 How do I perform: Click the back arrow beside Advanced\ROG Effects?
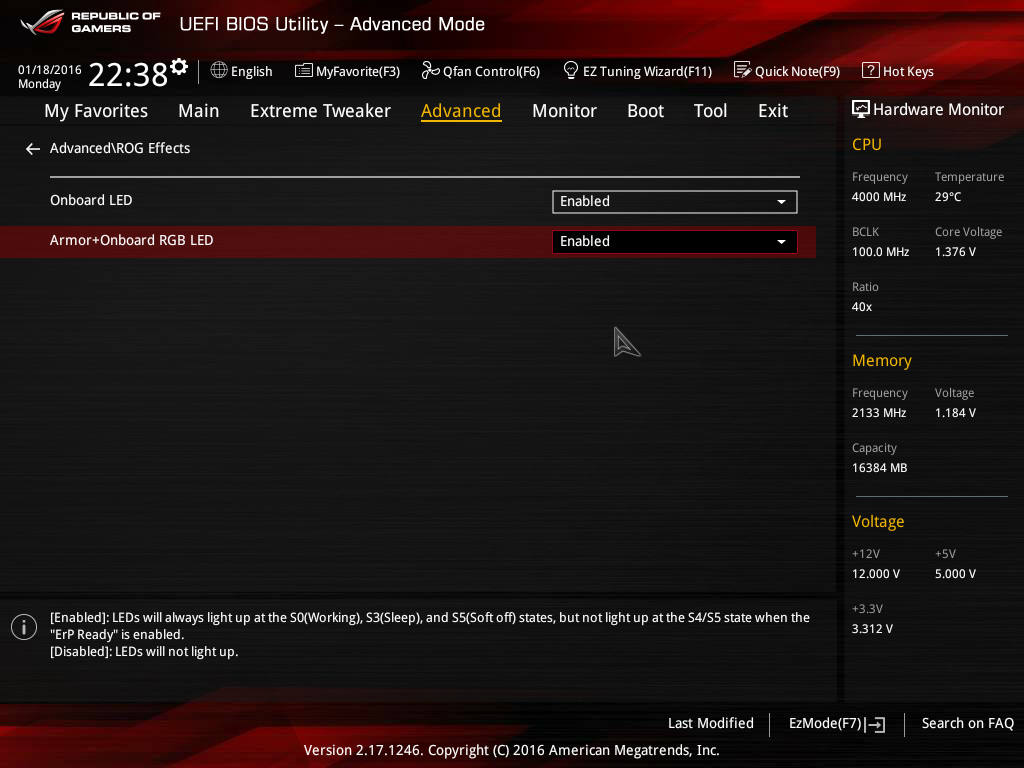[x=33, y=150]
